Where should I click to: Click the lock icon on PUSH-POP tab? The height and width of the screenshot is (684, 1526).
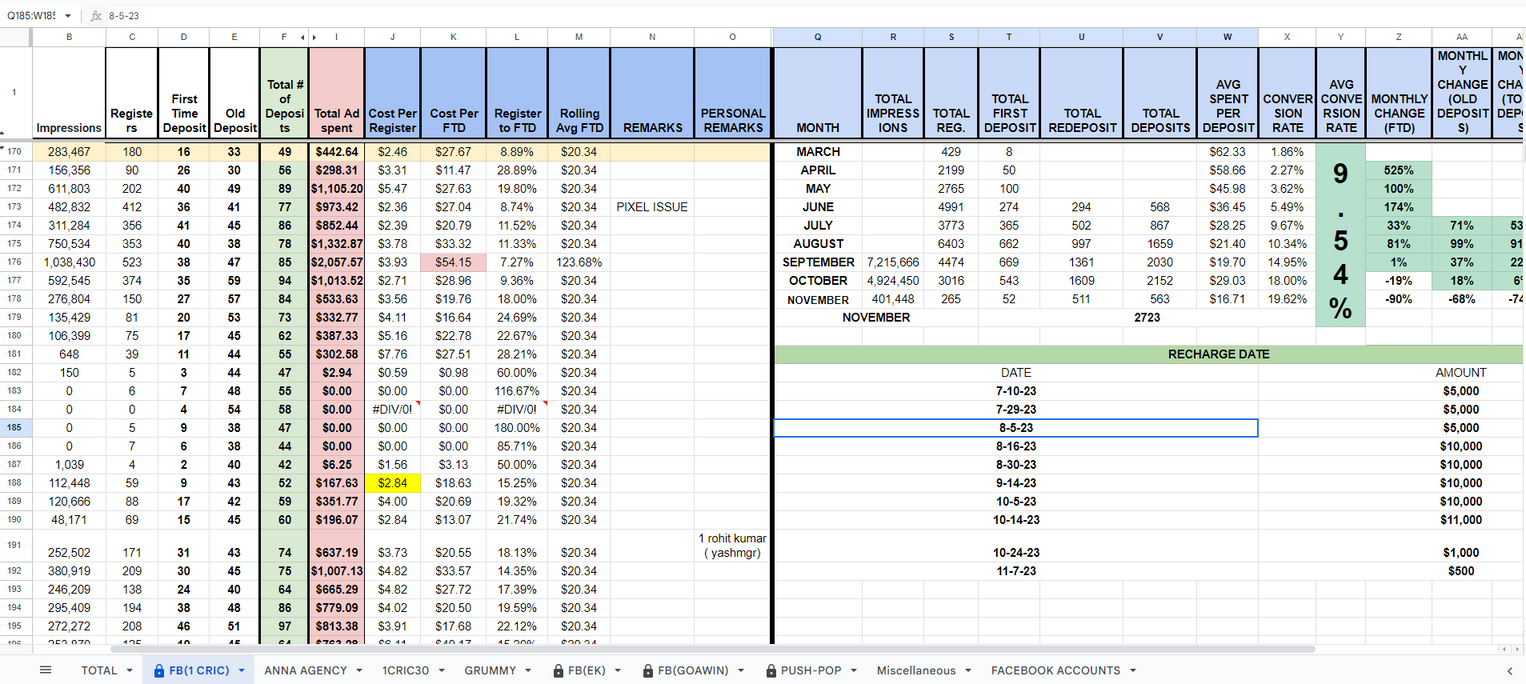(x=771, y=671)
